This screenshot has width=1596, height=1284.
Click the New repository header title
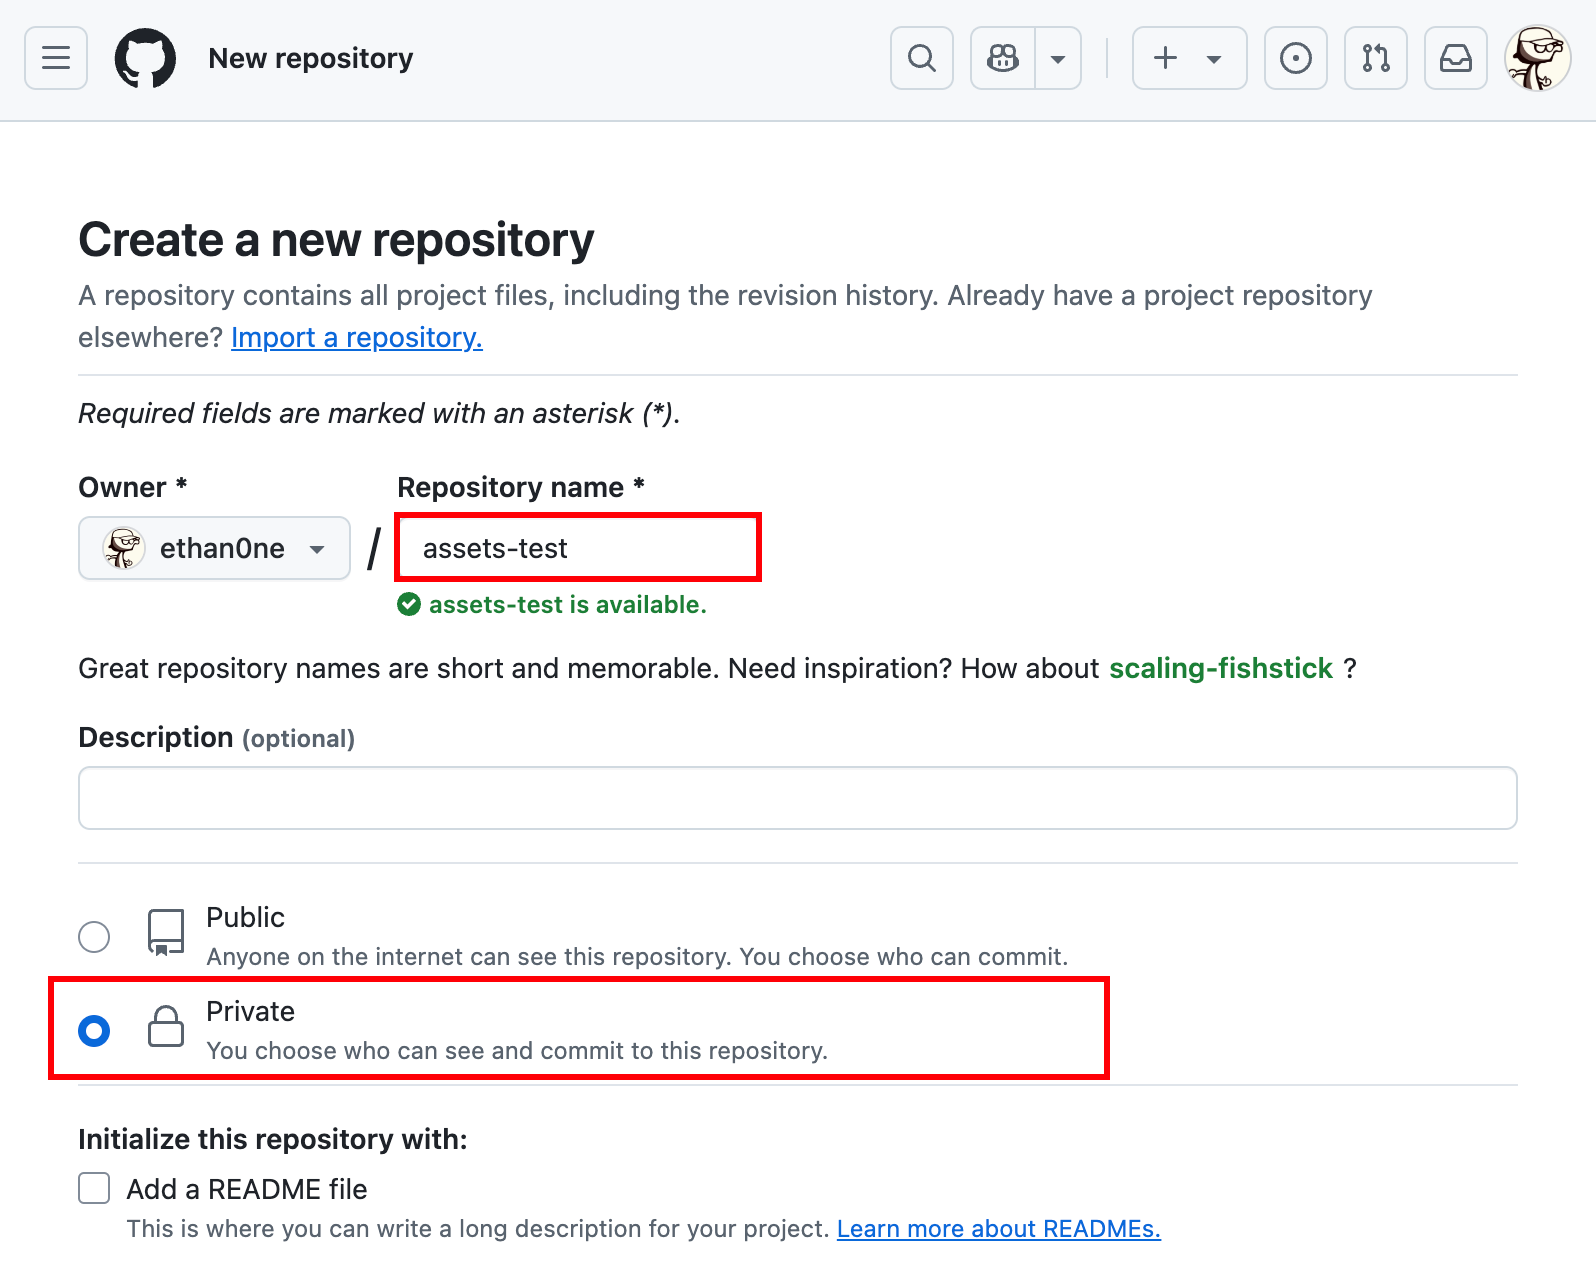point(311,58)
